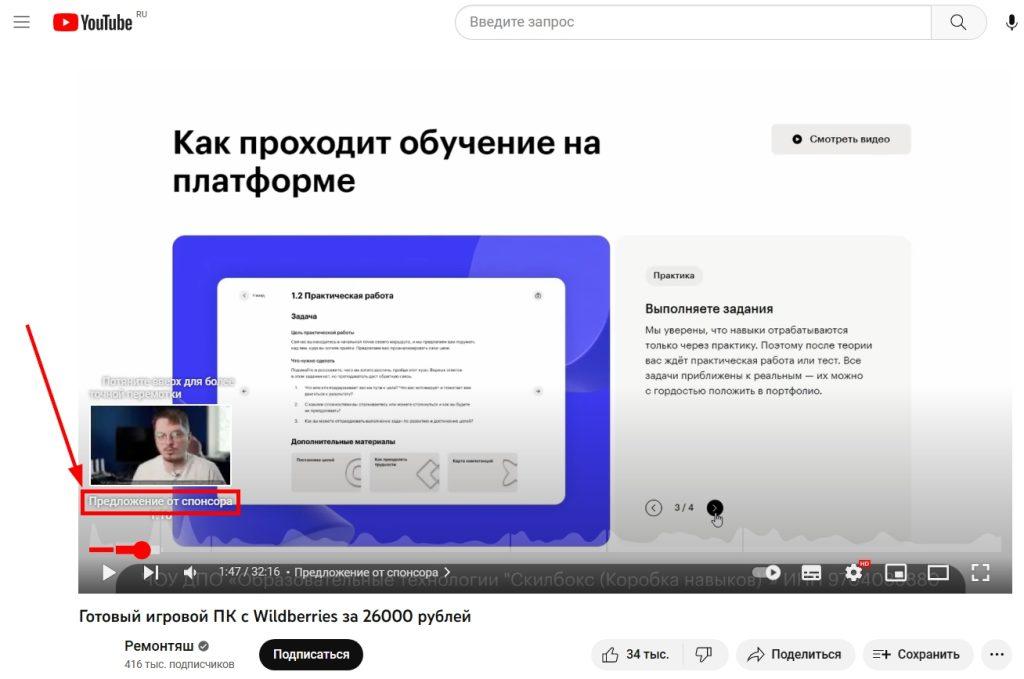The image size is (1024, 679).
Task: Play the video
Action: point(109,572)
